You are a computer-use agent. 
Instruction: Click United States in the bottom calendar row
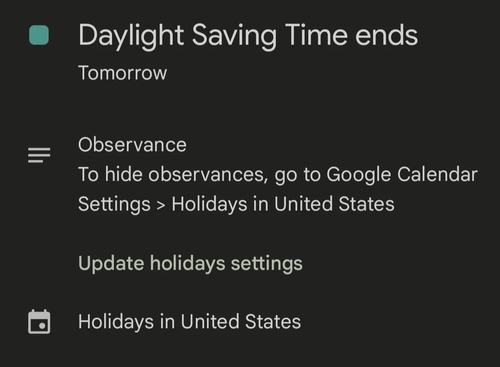[241, 322]
